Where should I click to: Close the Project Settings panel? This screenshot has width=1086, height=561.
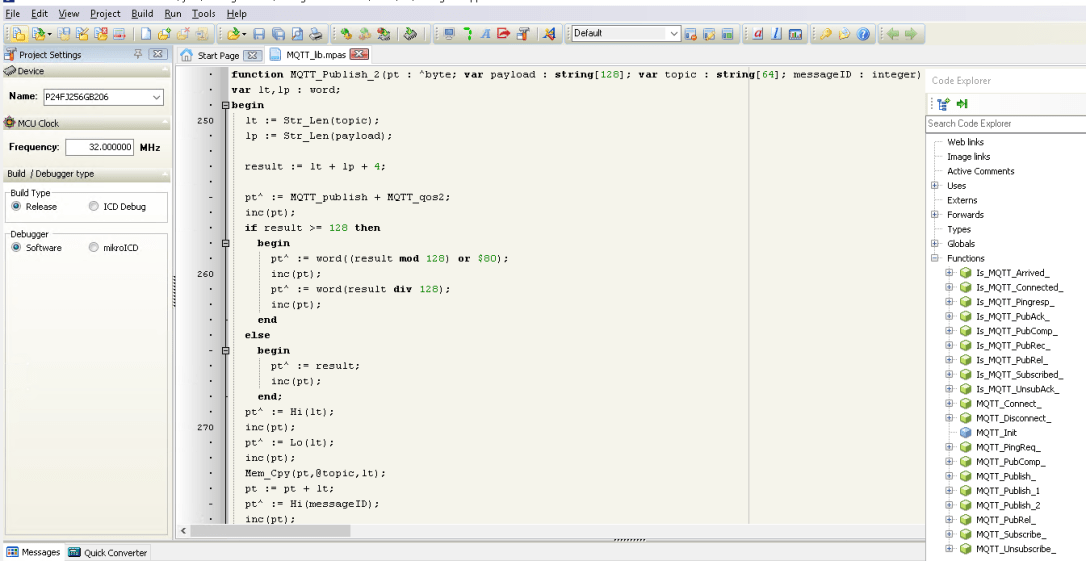(x=158, y=54)
